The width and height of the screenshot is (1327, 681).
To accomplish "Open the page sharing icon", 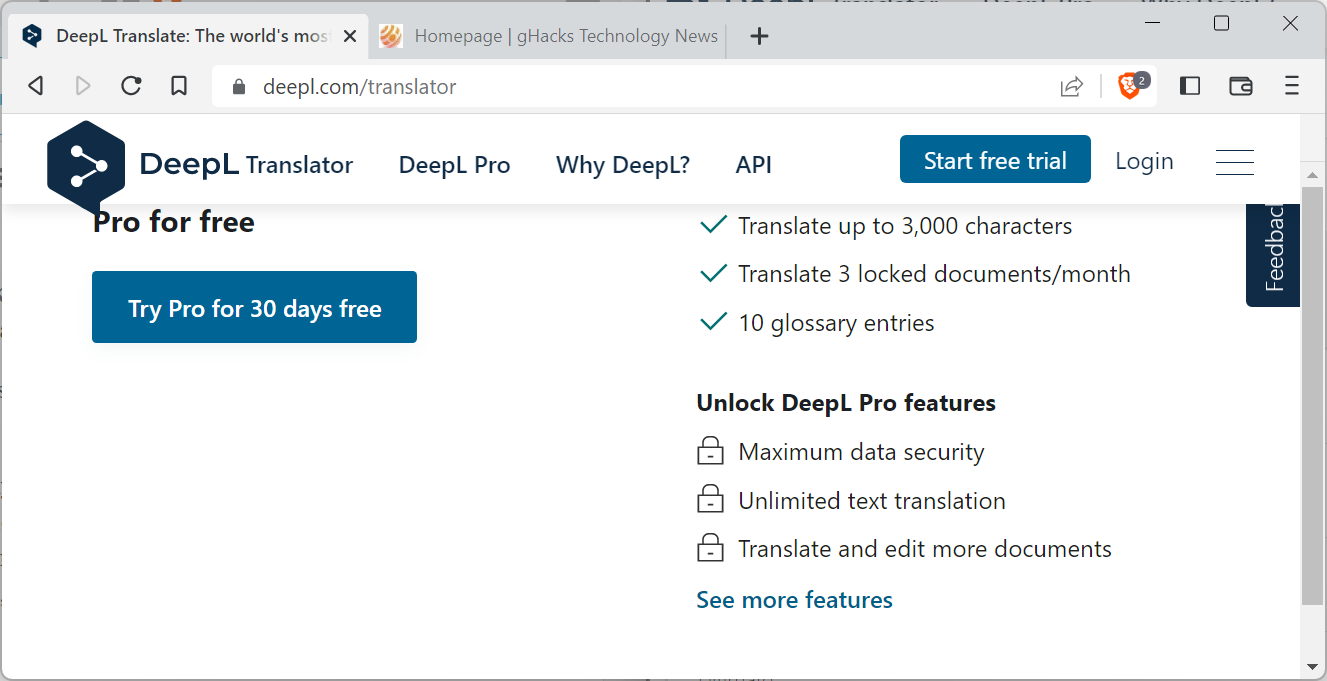I will pos(1071,86).
